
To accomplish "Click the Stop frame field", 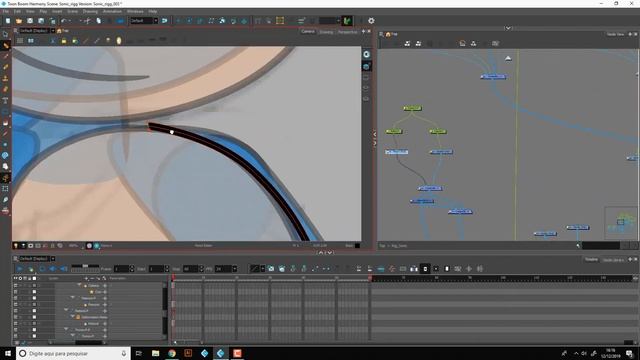I will click(191, 269).
